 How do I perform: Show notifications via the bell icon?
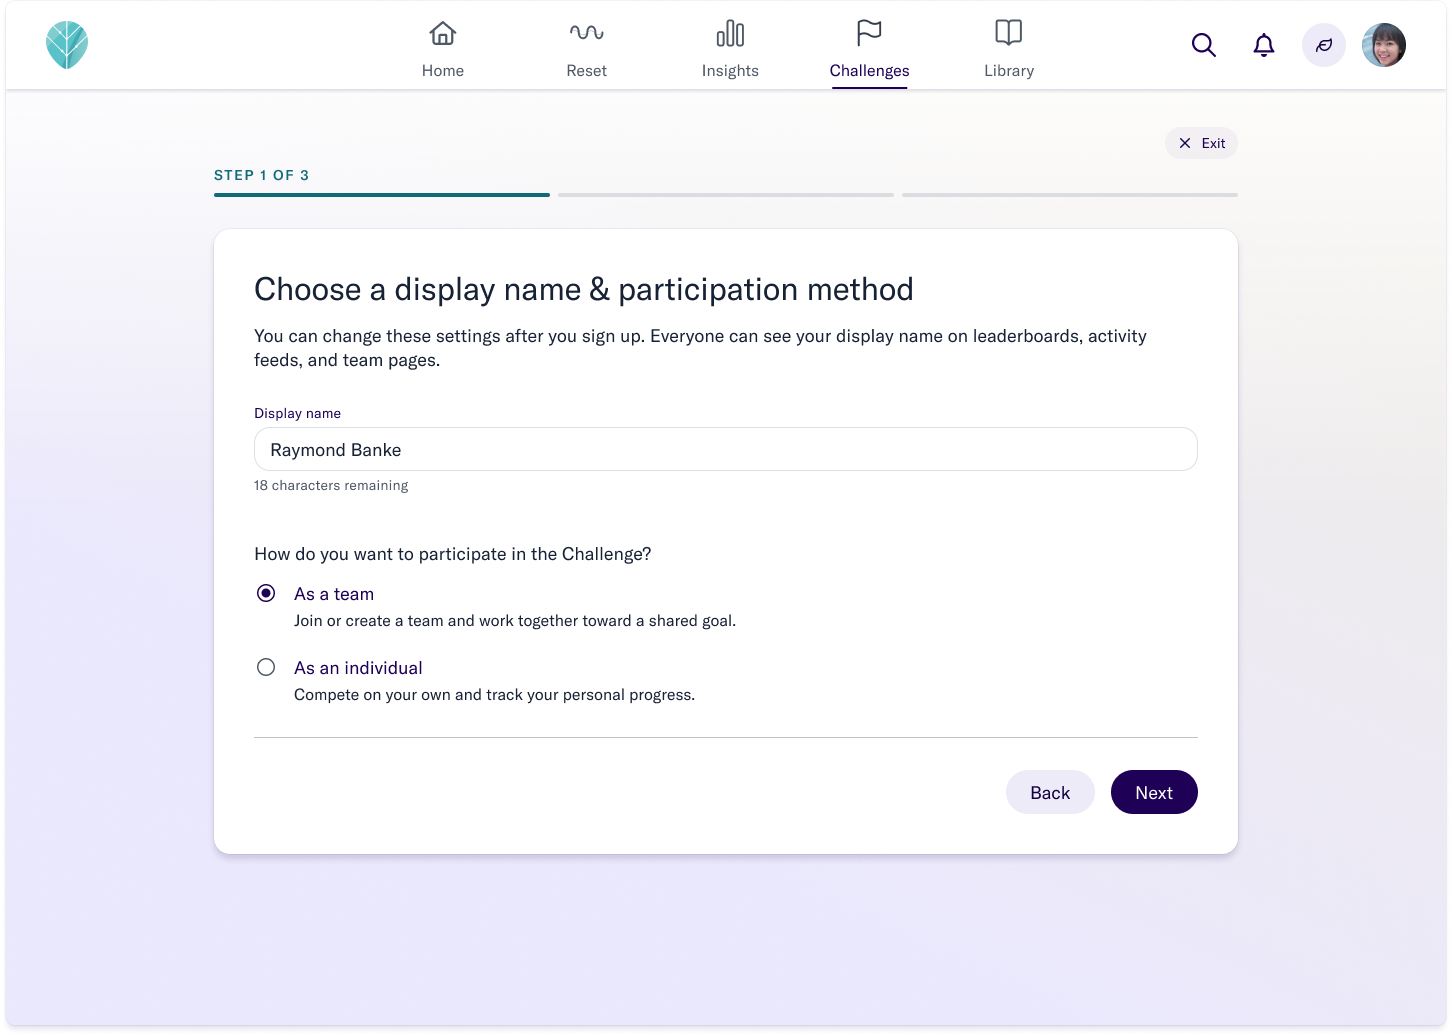tap(1264, 45)
